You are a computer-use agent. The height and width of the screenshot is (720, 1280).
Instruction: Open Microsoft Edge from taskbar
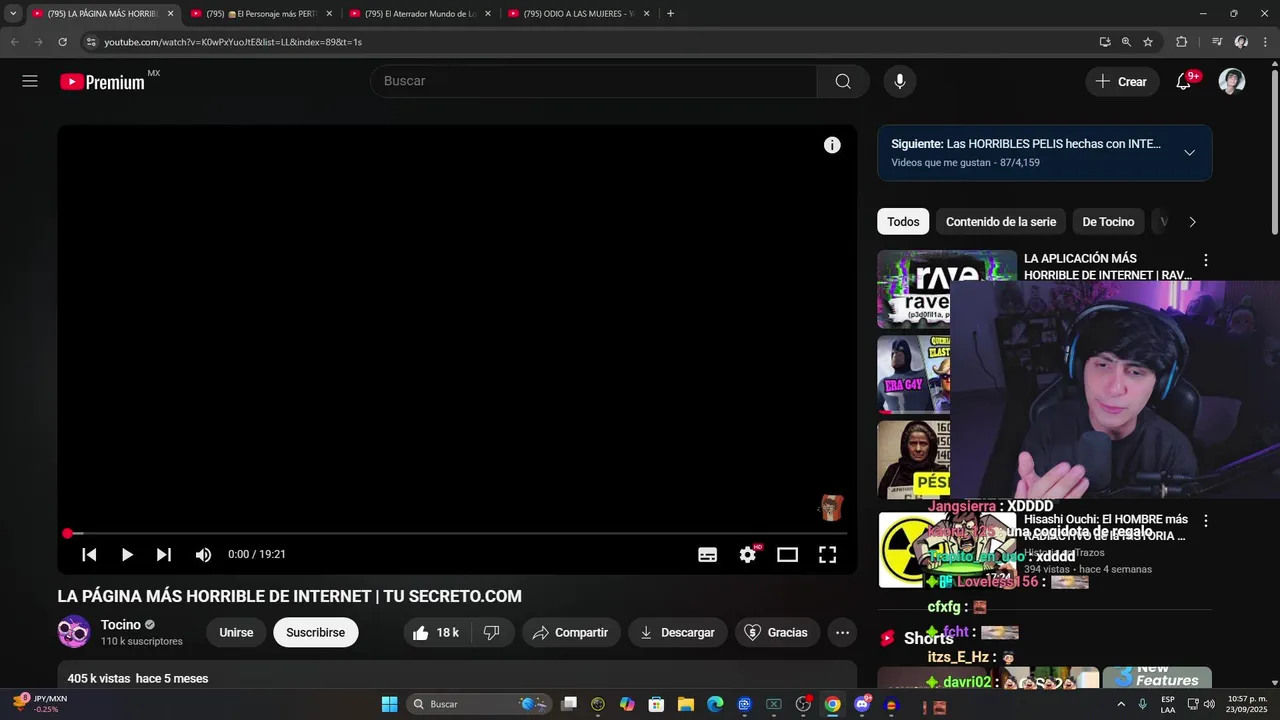point(715,704)
